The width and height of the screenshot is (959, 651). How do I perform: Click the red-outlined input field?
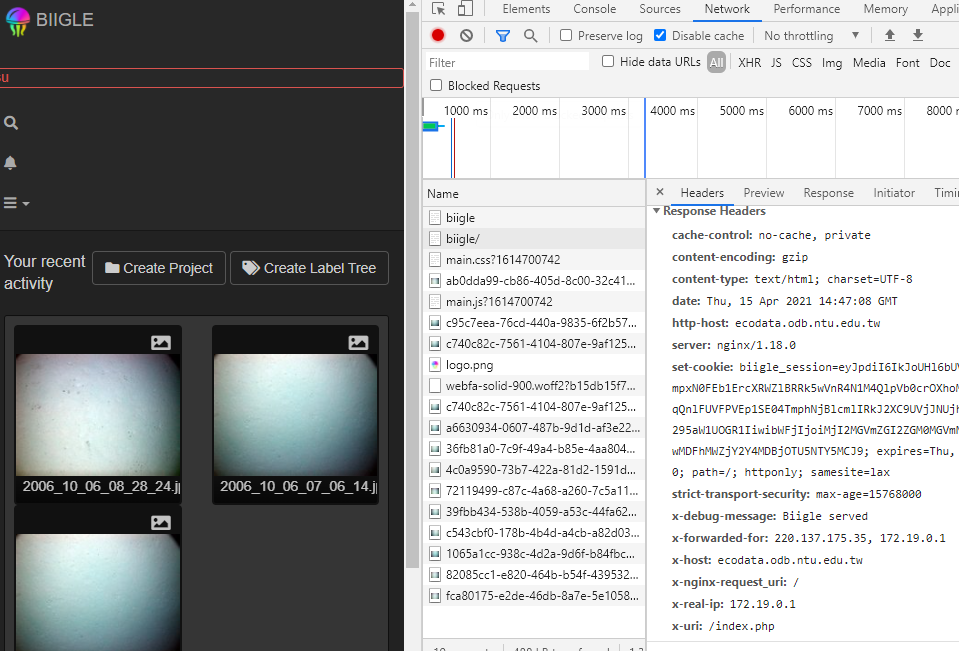coord(201,78)
